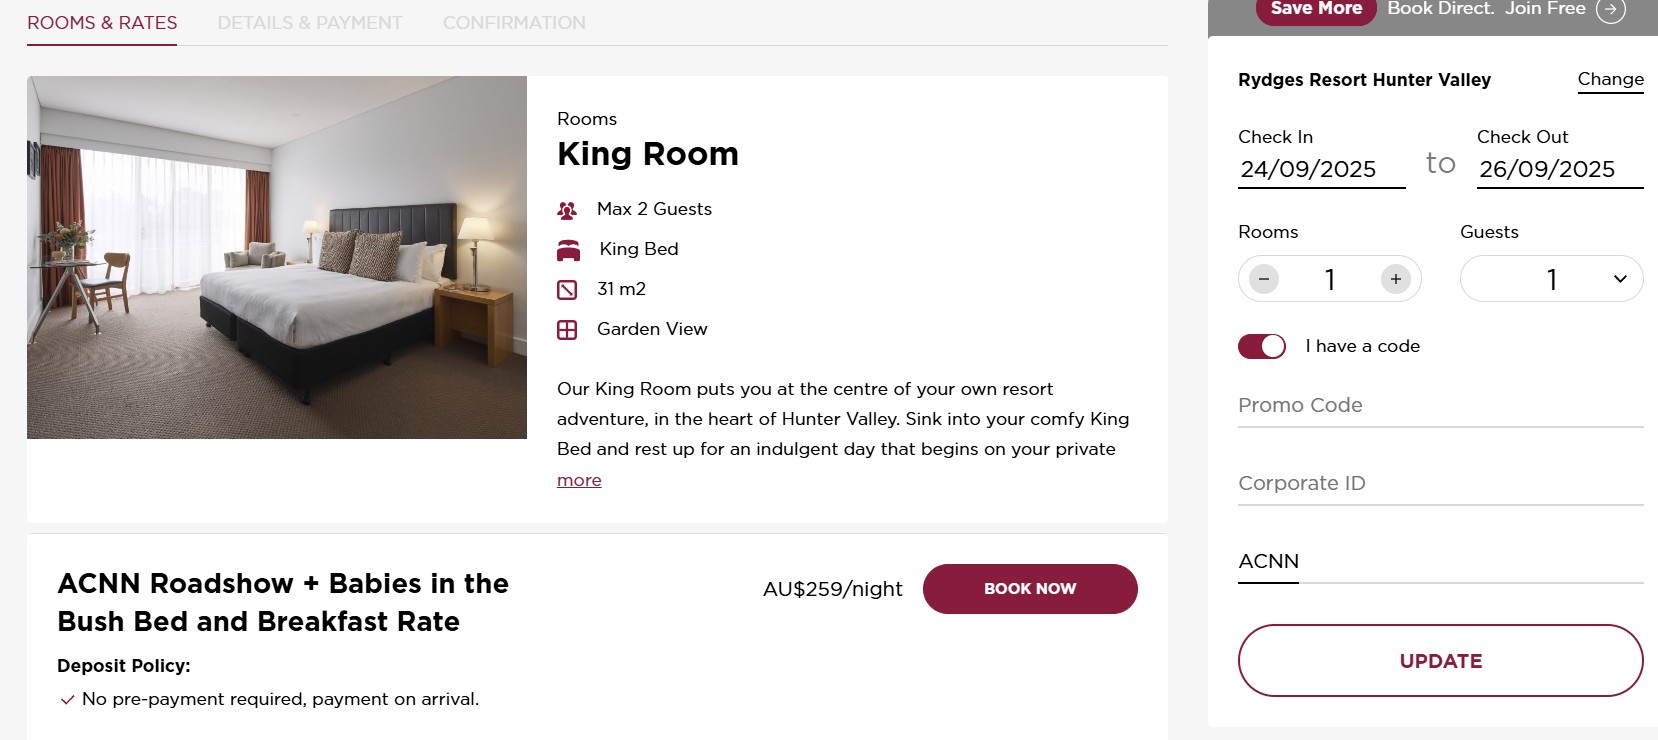Image resolution: width=1658 pixels, height=740 pixels.
Task: Click the Promo Code input field
Action: (1440, 405)
